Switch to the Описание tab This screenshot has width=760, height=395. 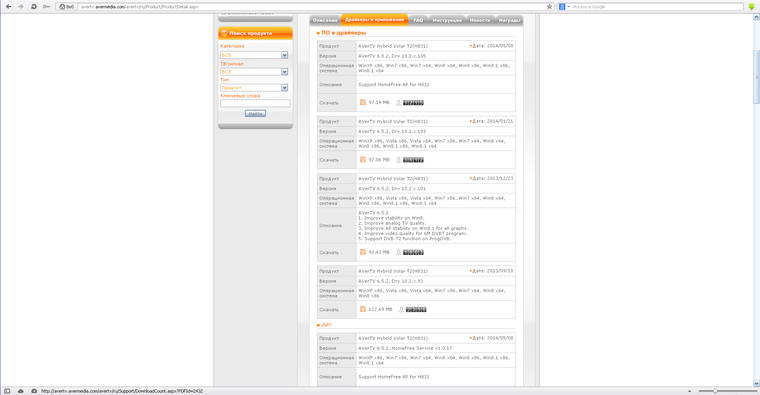[x=325, y=20]
